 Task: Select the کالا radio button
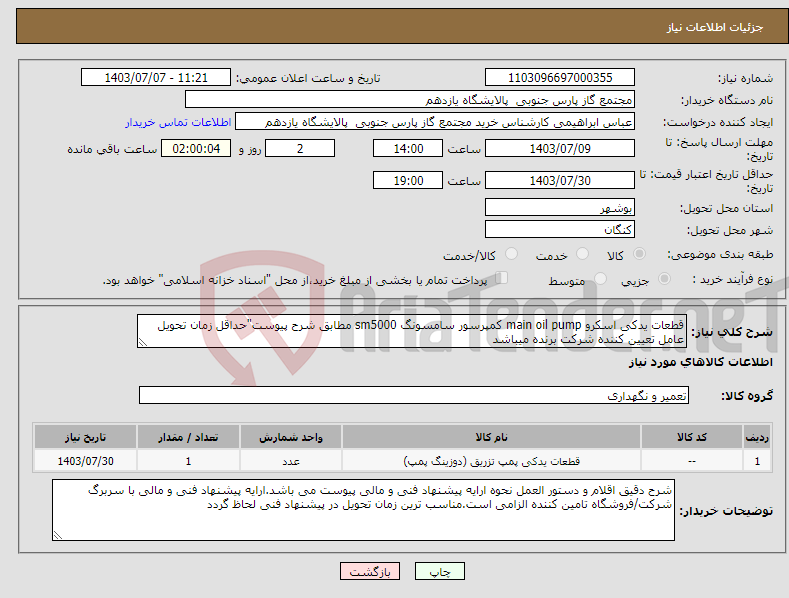click(639, 254)
